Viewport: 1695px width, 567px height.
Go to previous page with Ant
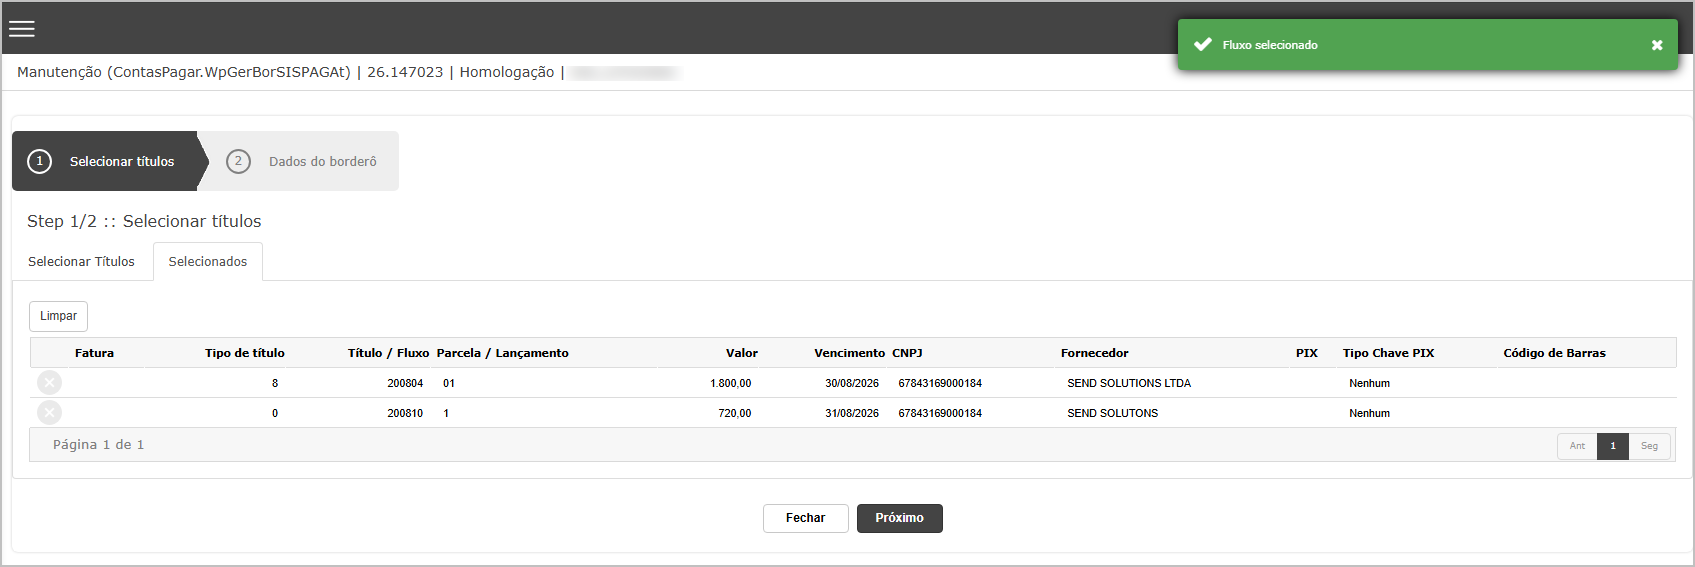(x=1577, y=446)
